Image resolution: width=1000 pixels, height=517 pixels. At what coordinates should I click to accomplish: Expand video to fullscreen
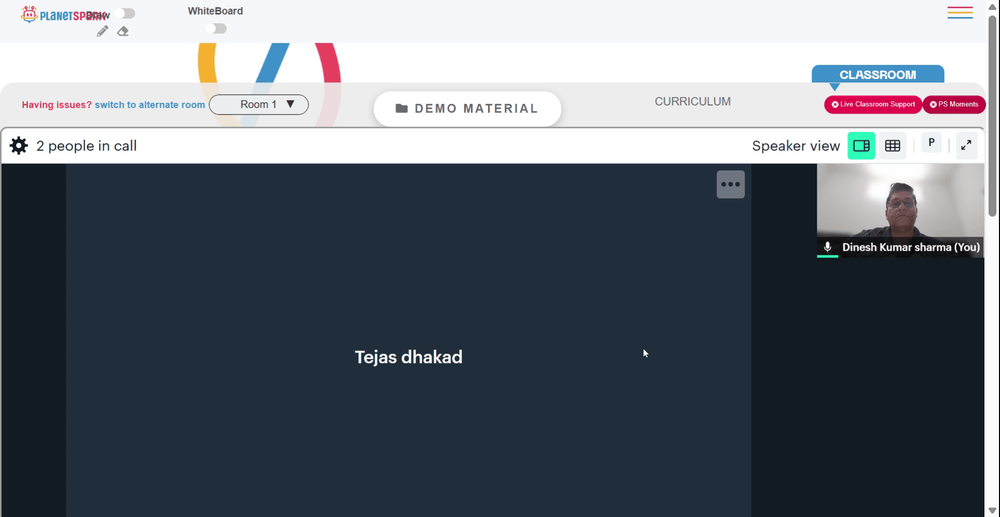[x=966, y=145]
